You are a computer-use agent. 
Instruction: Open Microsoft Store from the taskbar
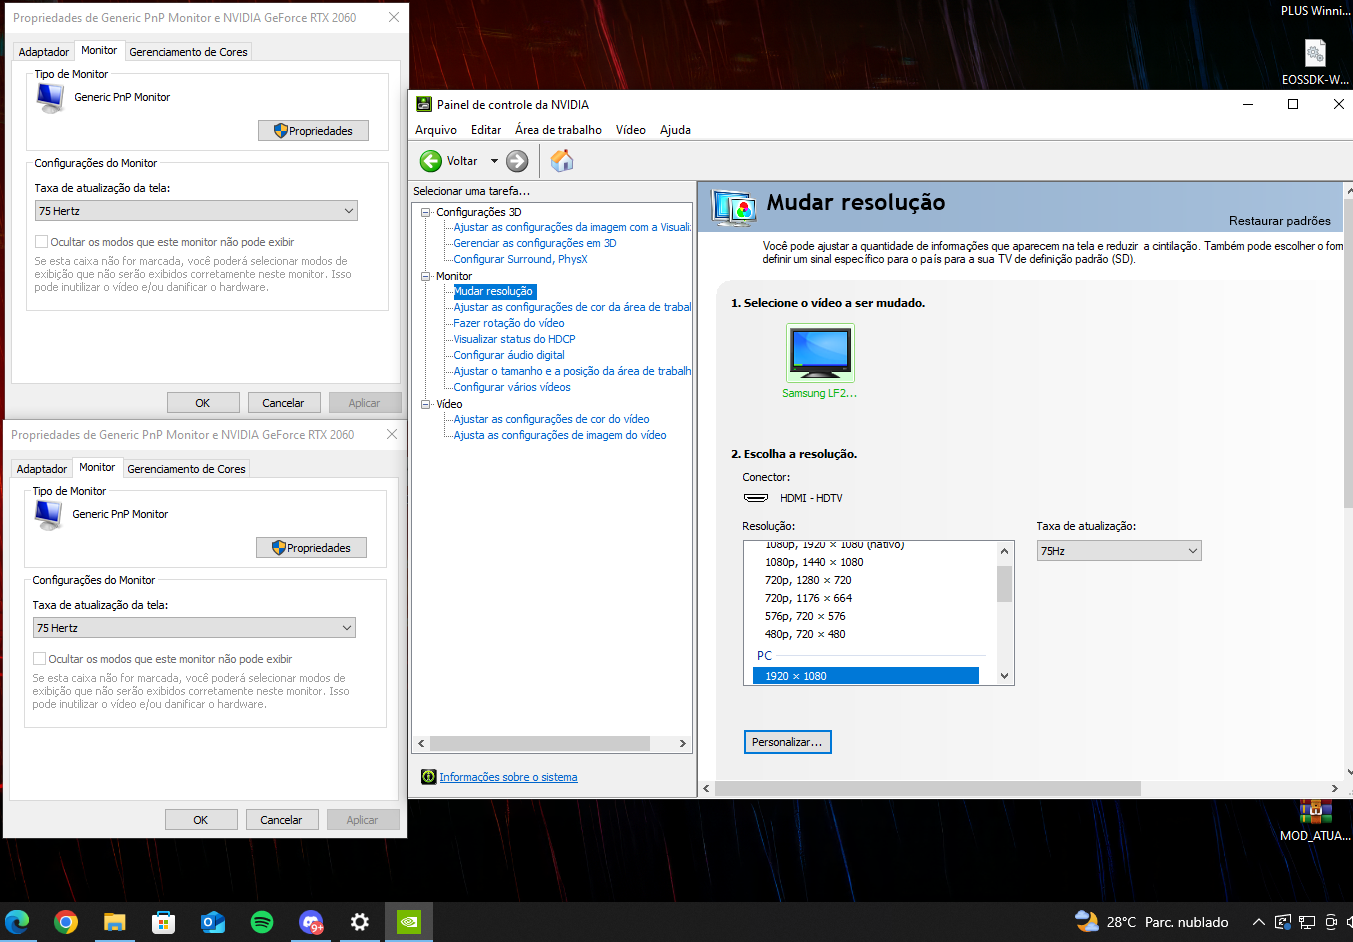click(163, 922)
